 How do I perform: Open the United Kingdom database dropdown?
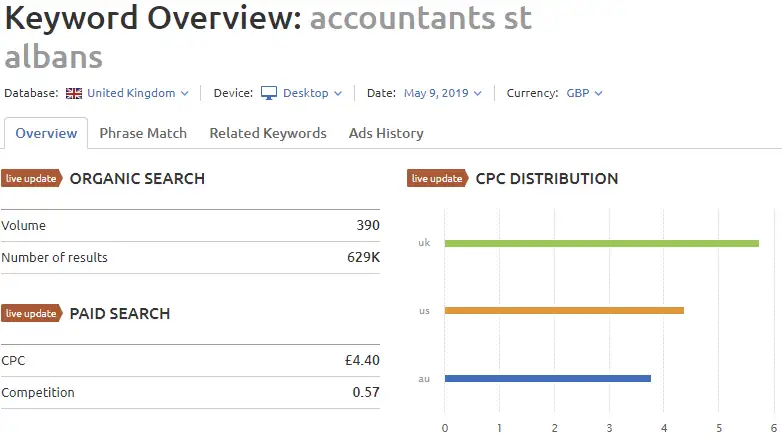[138, 93]
